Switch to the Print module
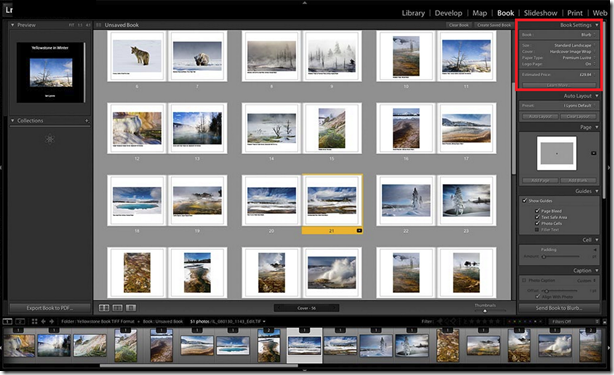The image size is (614, 375). pyautogui.click(x=575, y=13)
